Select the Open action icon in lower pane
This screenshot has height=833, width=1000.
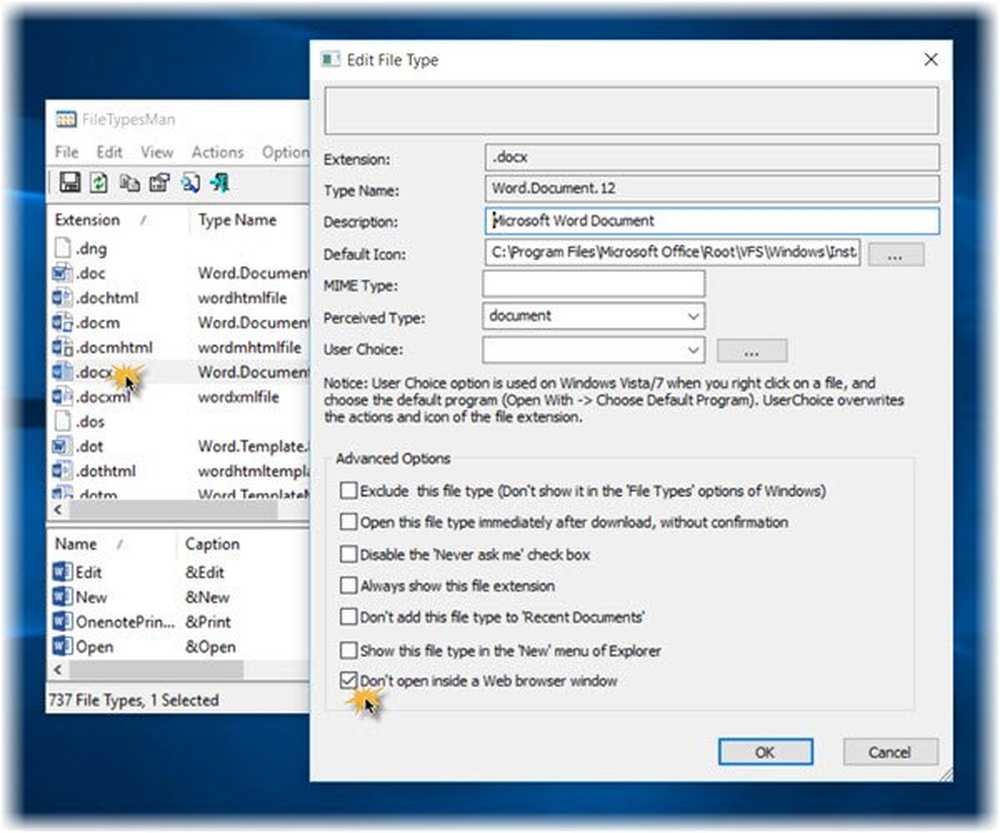tap(63, 647)
